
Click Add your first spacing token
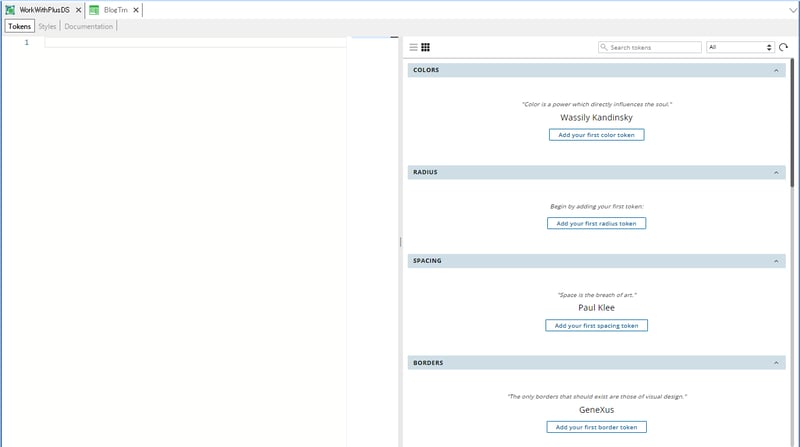596,325
